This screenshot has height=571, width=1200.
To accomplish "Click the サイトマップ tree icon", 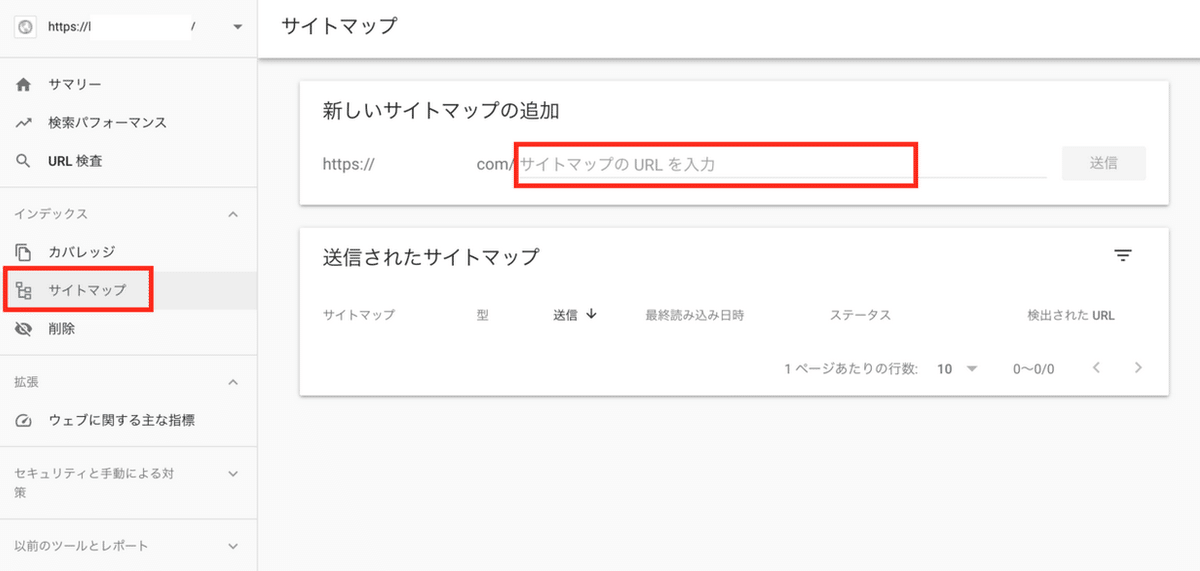I will (x=24, y=291).
